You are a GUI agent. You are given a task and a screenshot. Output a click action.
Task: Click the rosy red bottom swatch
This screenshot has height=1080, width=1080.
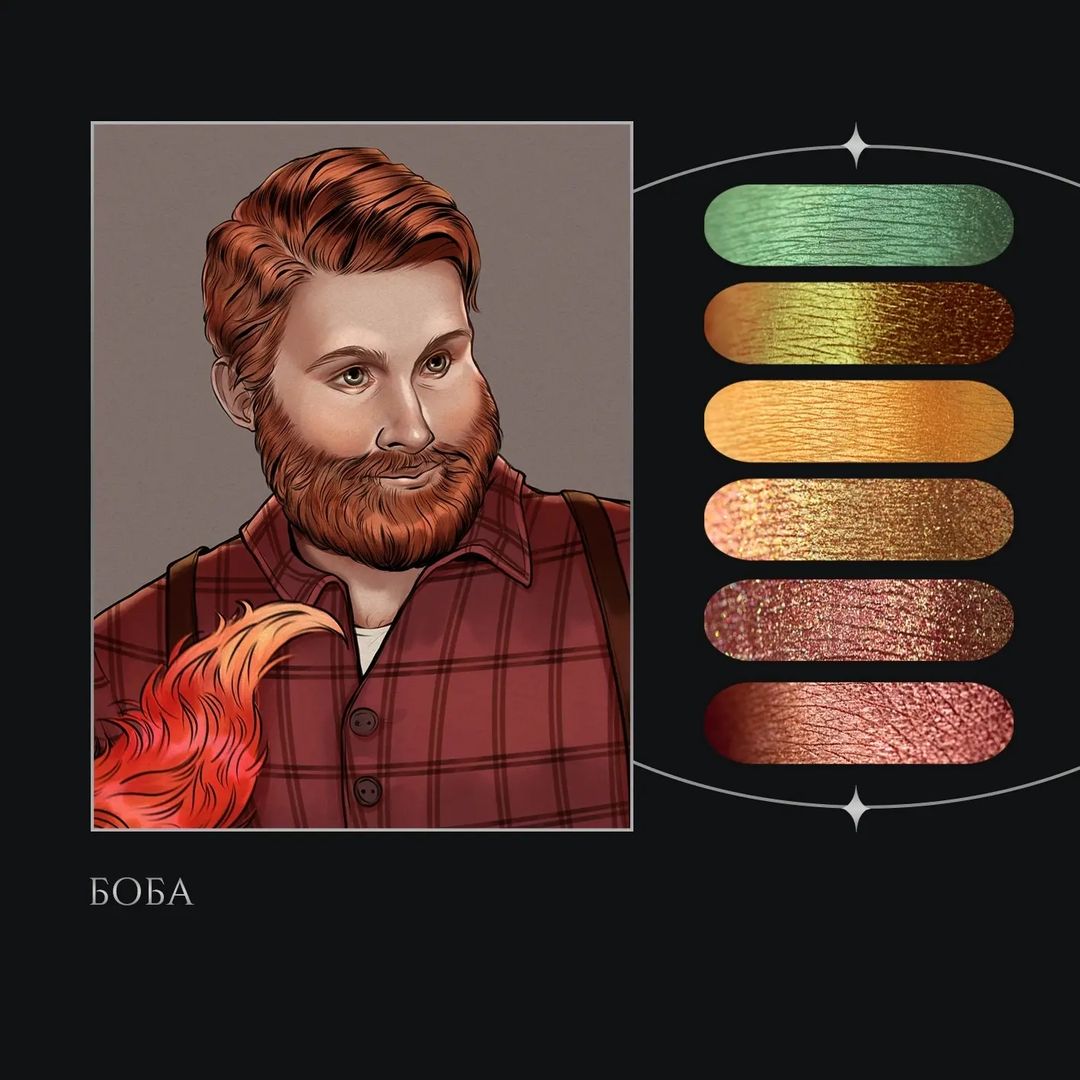858,723
